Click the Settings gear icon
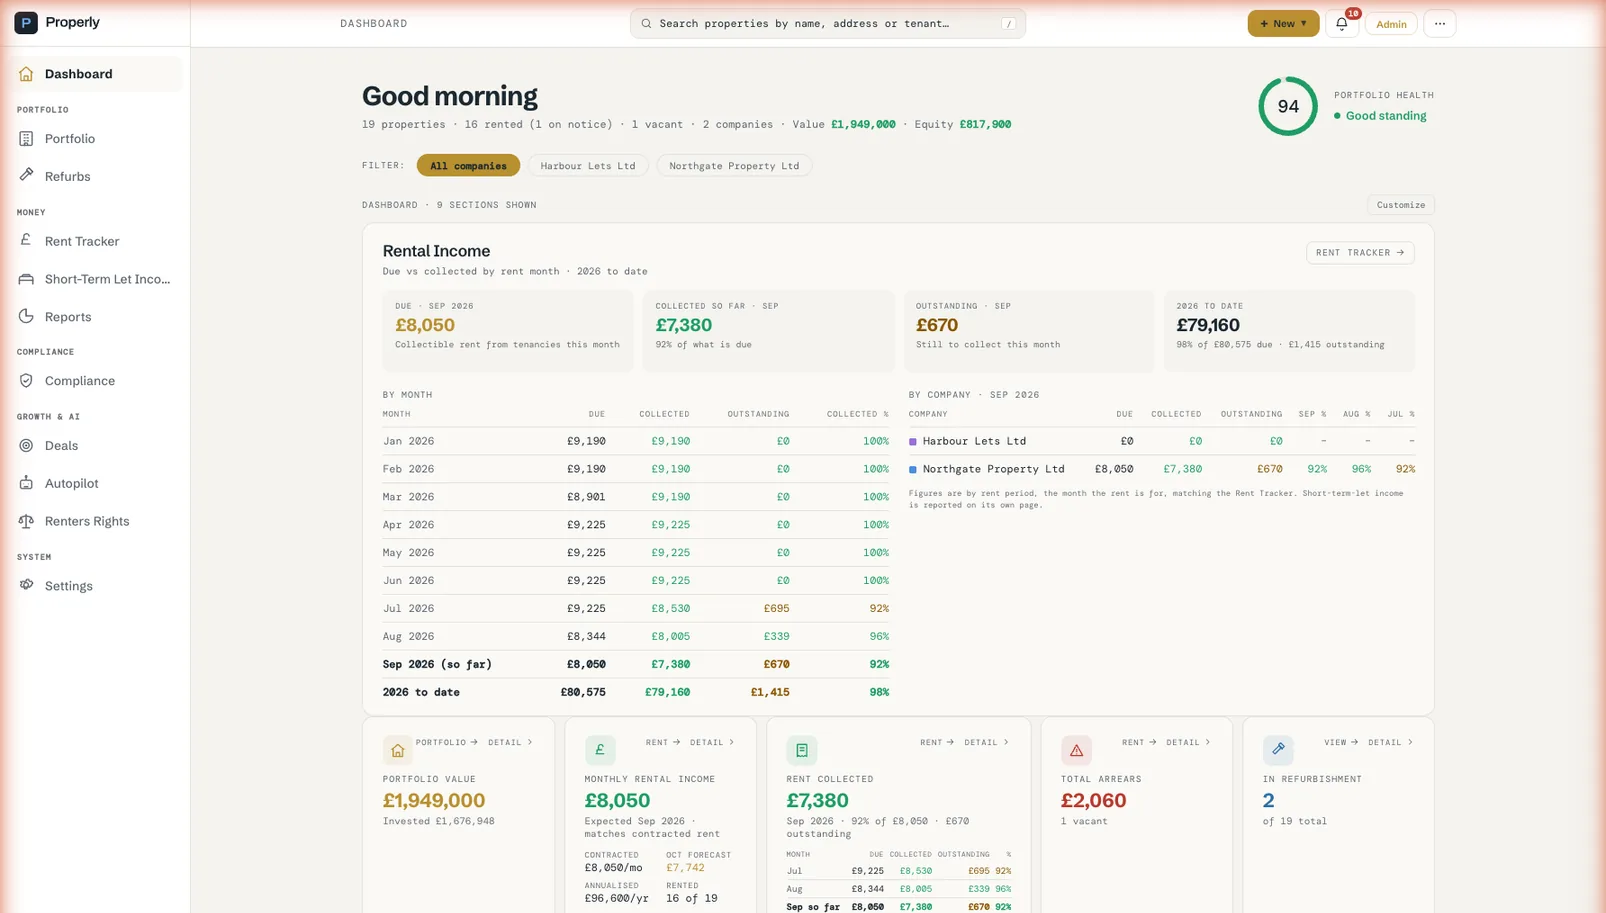 pos(26,585)
